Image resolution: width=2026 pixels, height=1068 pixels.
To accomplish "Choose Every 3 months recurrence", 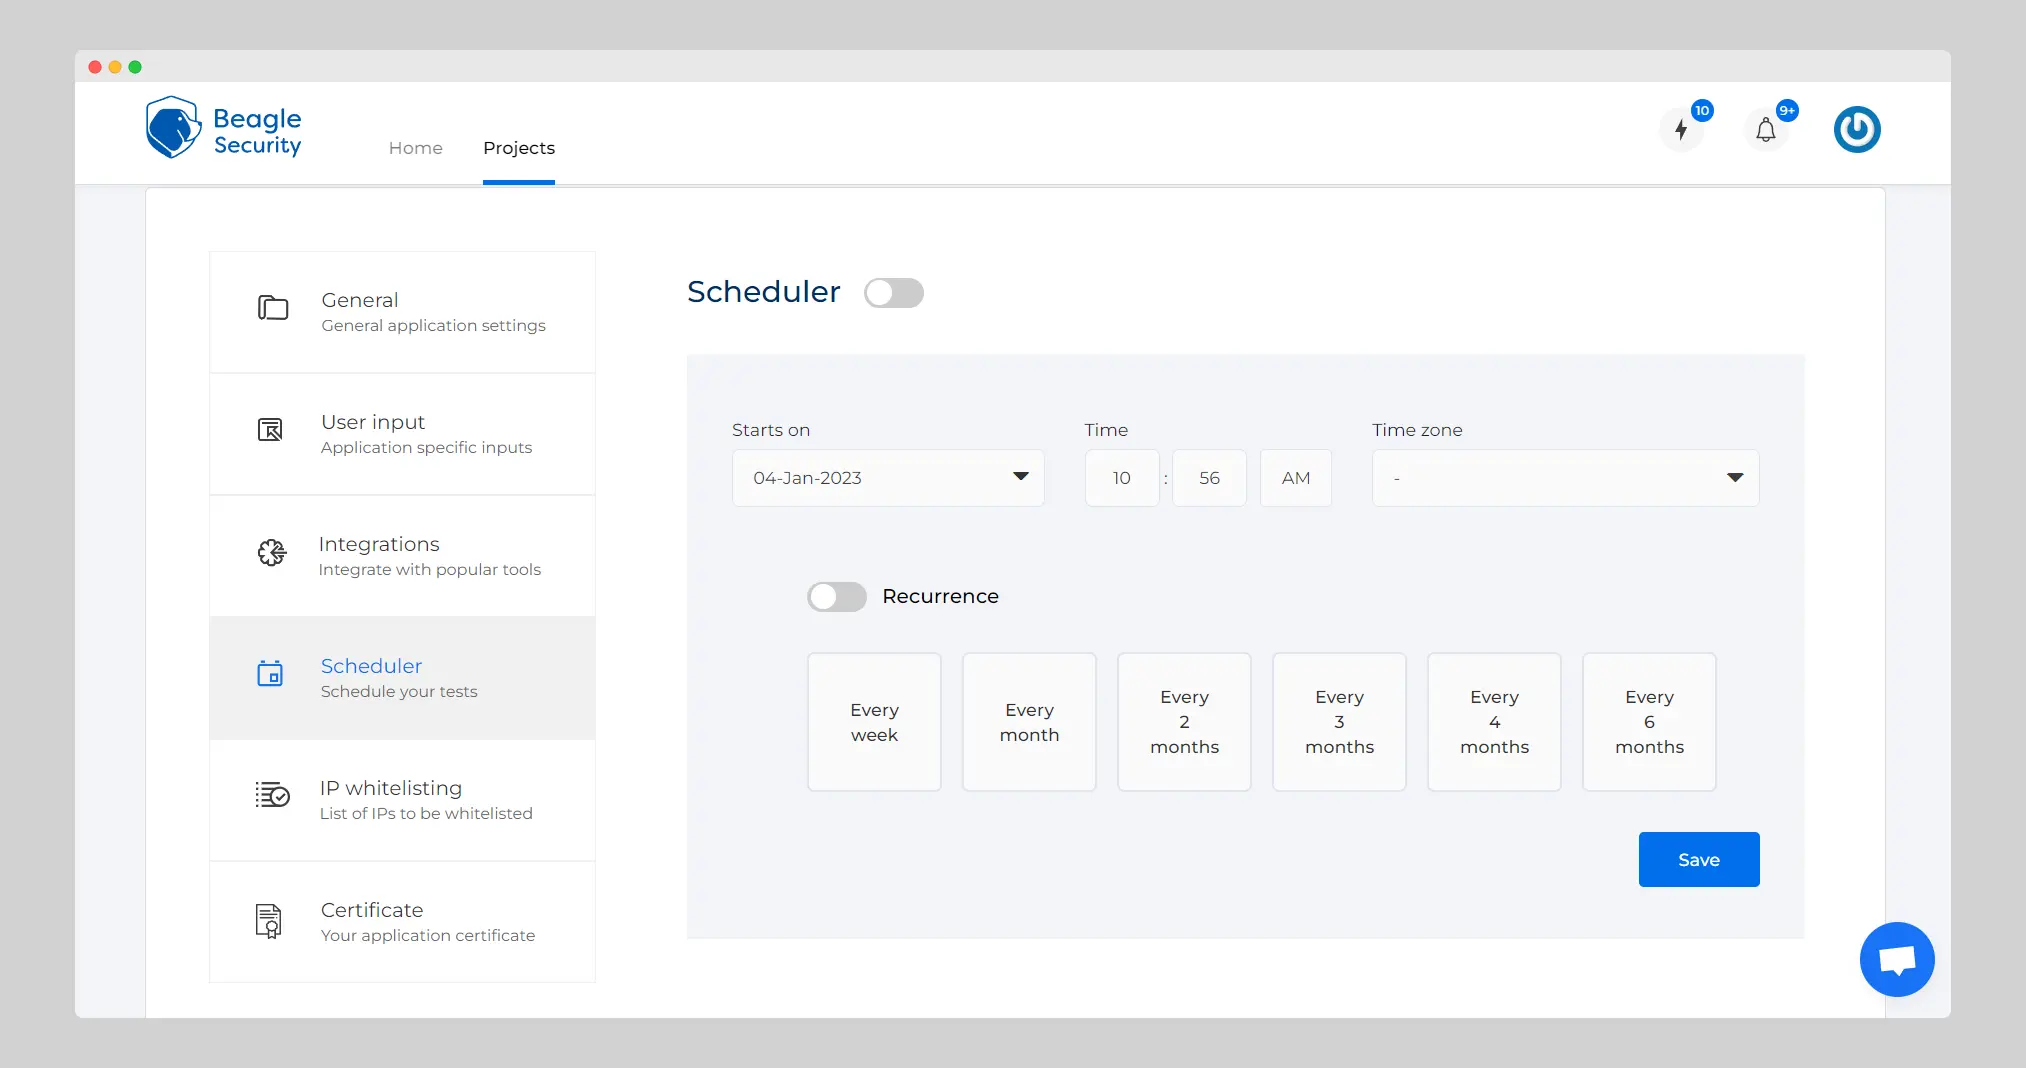I will 1339,722.
